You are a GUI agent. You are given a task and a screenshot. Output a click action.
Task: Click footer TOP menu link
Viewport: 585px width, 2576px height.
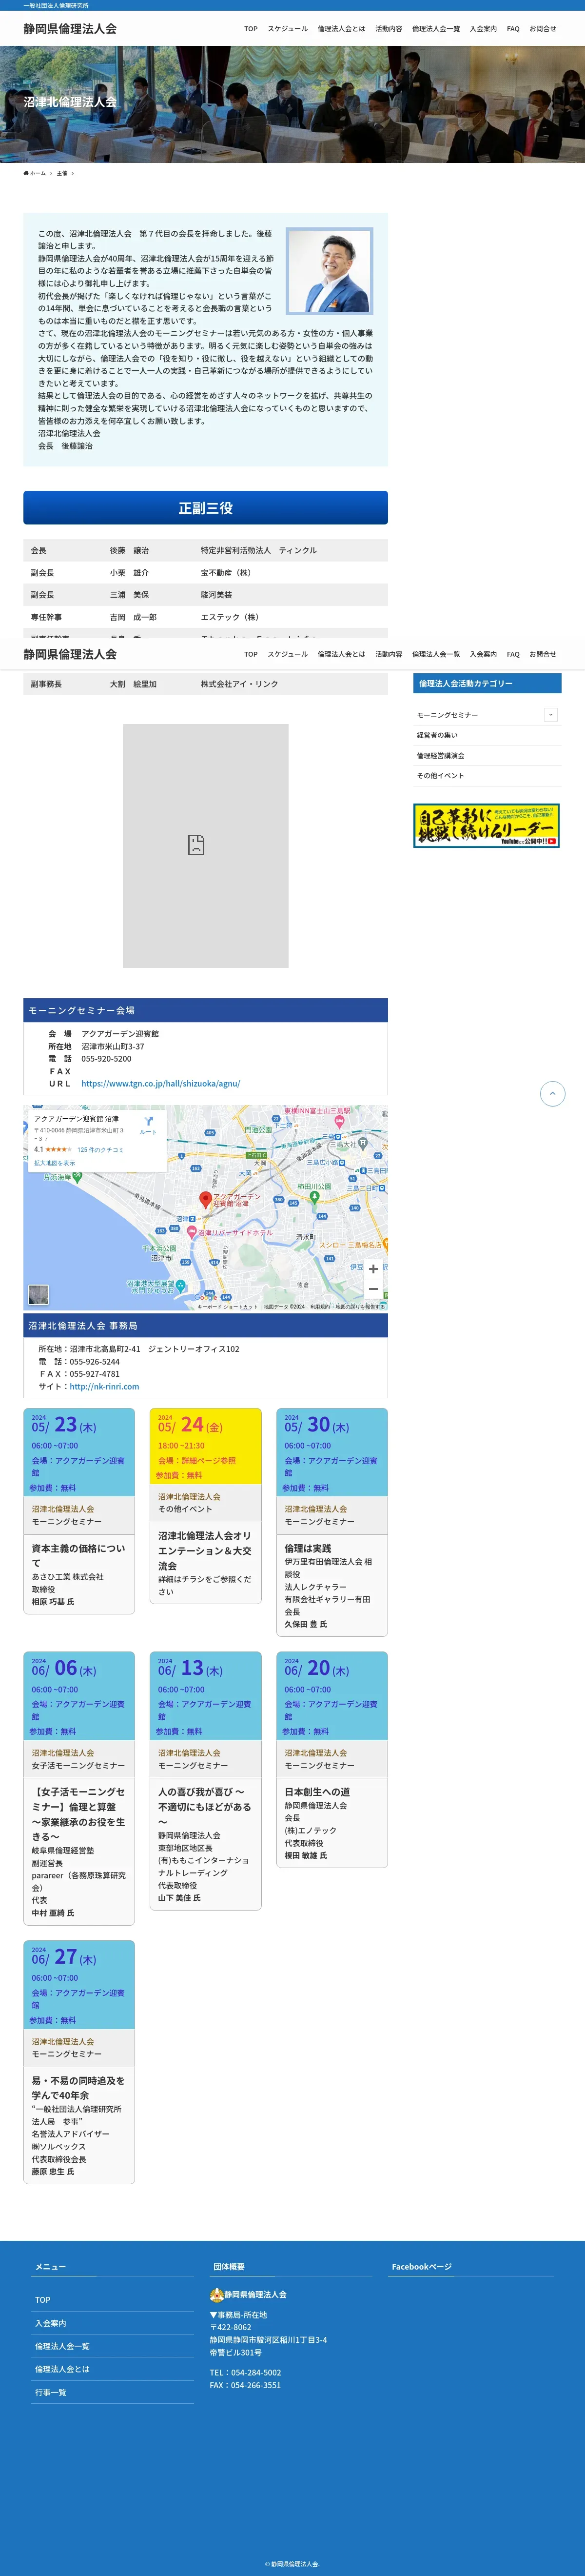pyautogui.click(x=43, y=2299)
